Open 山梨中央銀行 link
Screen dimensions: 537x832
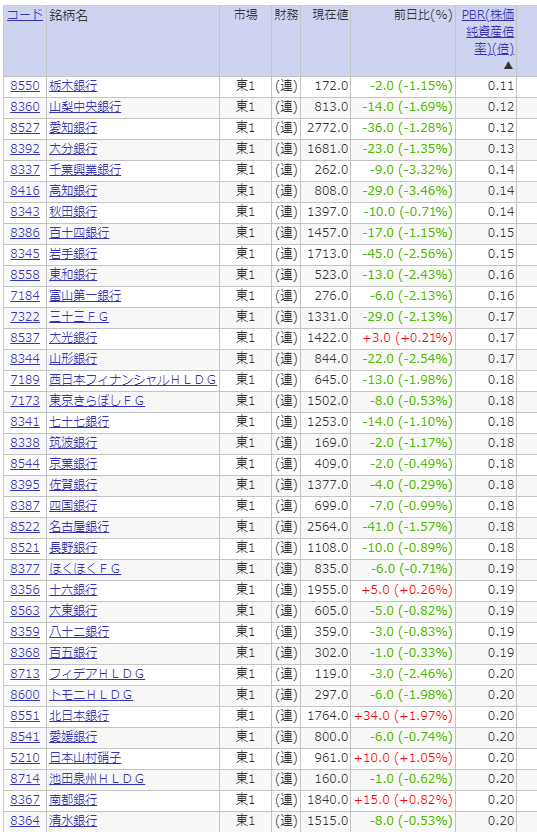point(85,107)
